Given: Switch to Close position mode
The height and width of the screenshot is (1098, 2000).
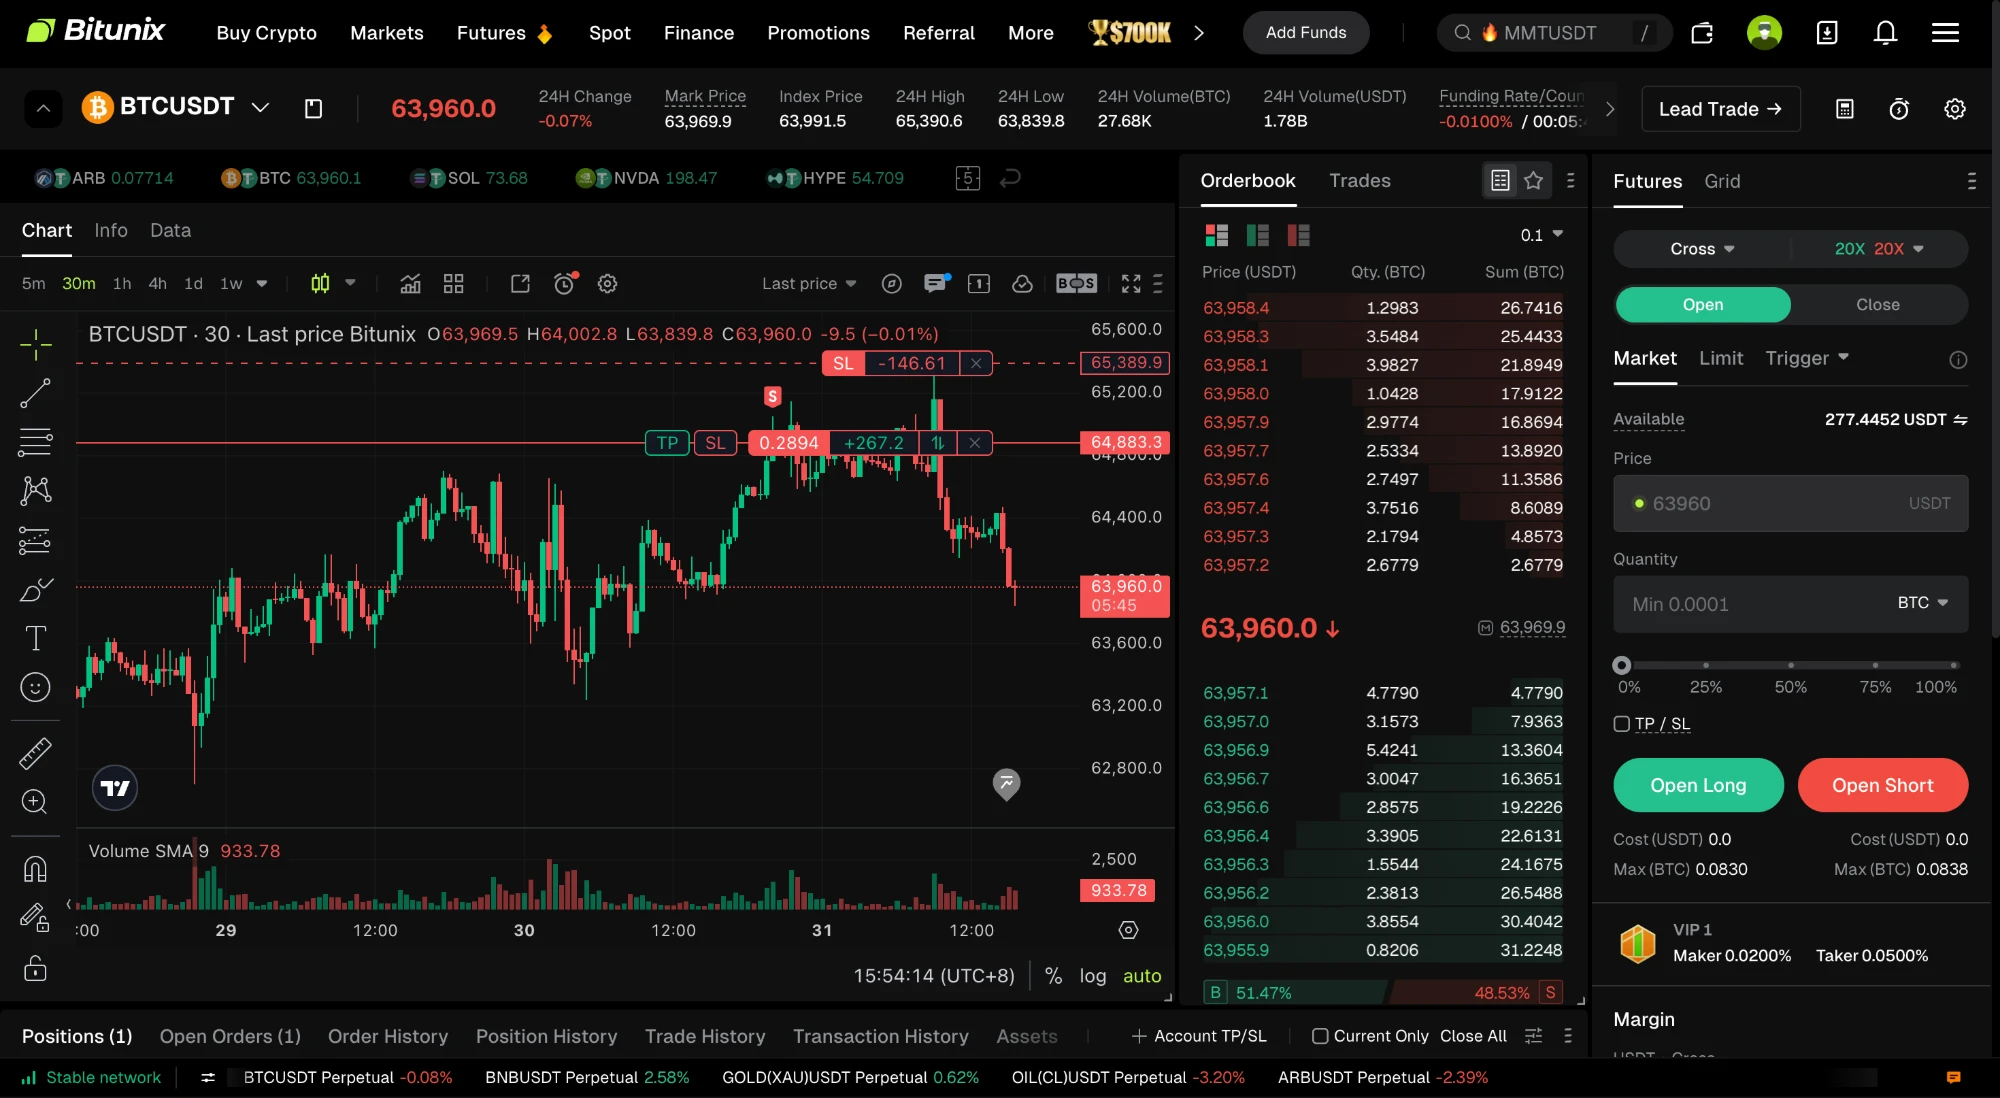Looking at the screenshot, I should point(1878,305).
